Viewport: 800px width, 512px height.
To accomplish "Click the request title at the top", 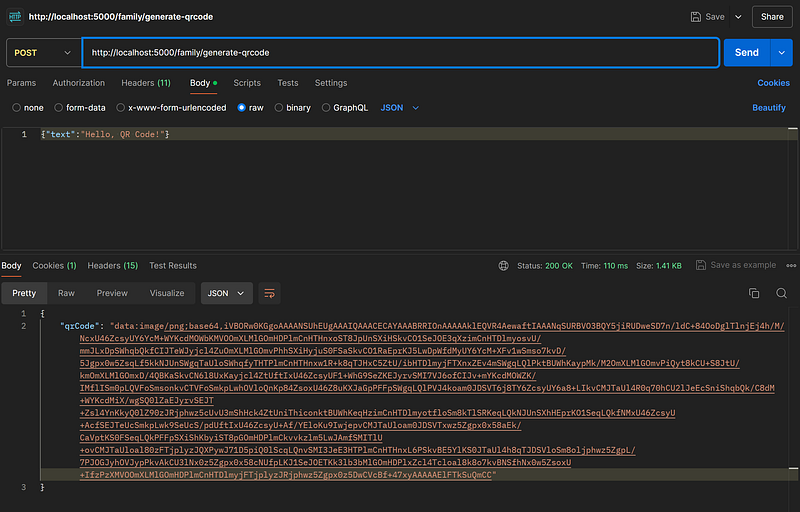I will (121, 17).
